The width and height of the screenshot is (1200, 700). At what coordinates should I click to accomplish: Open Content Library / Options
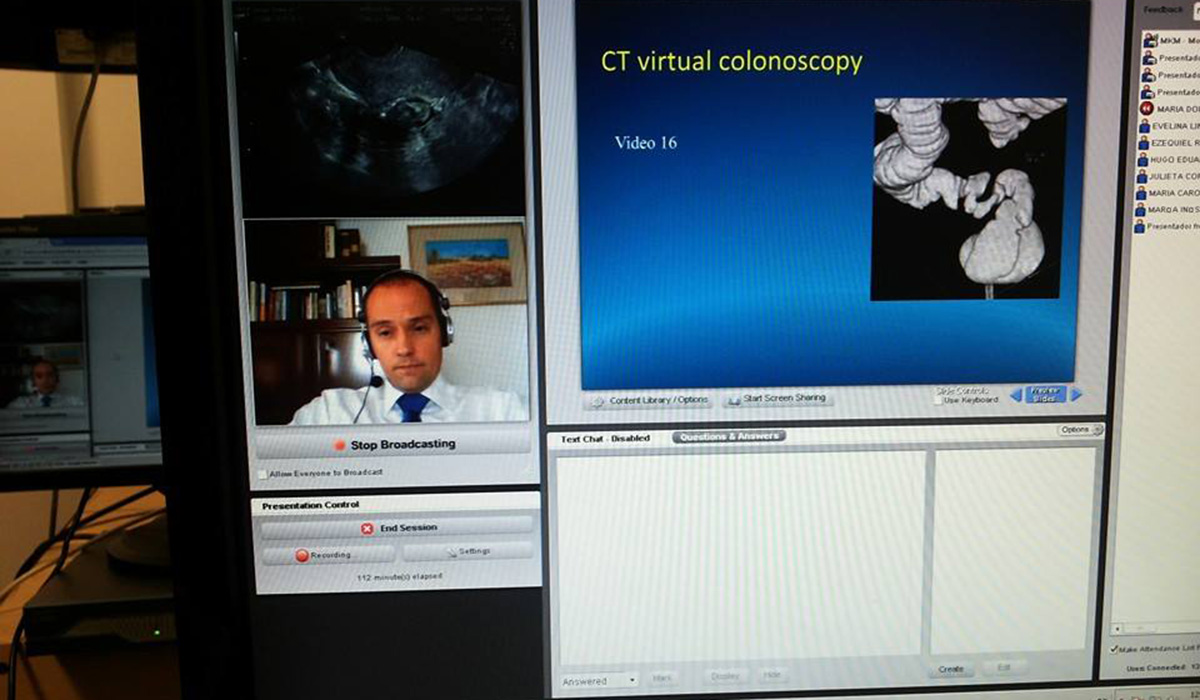(x=650, y=400)
